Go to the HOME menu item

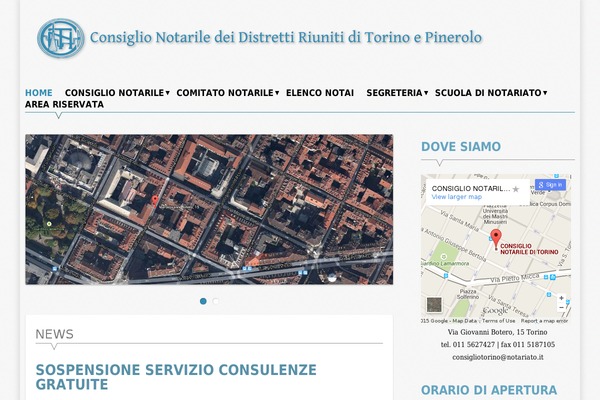[39, 93]
